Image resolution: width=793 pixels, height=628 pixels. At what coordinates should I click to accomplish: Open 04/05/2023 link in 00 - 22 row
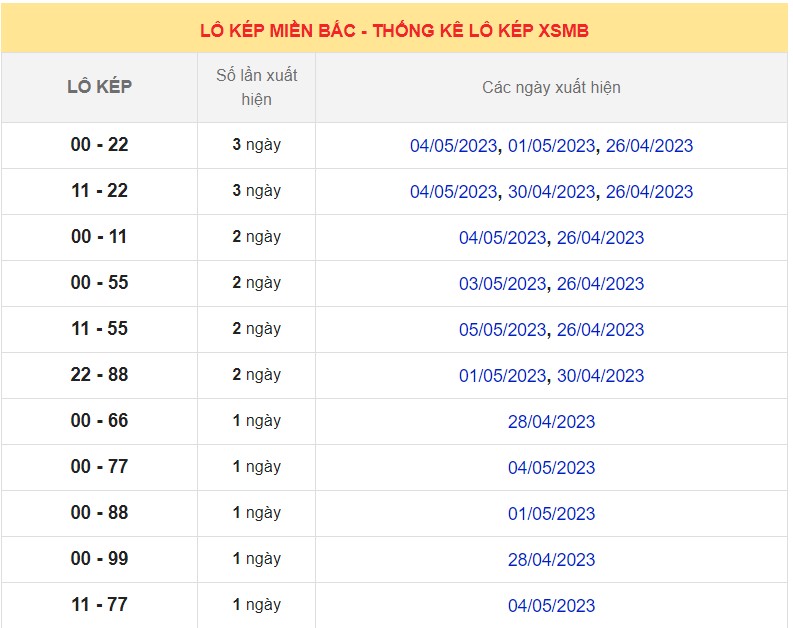click(453, 146)
